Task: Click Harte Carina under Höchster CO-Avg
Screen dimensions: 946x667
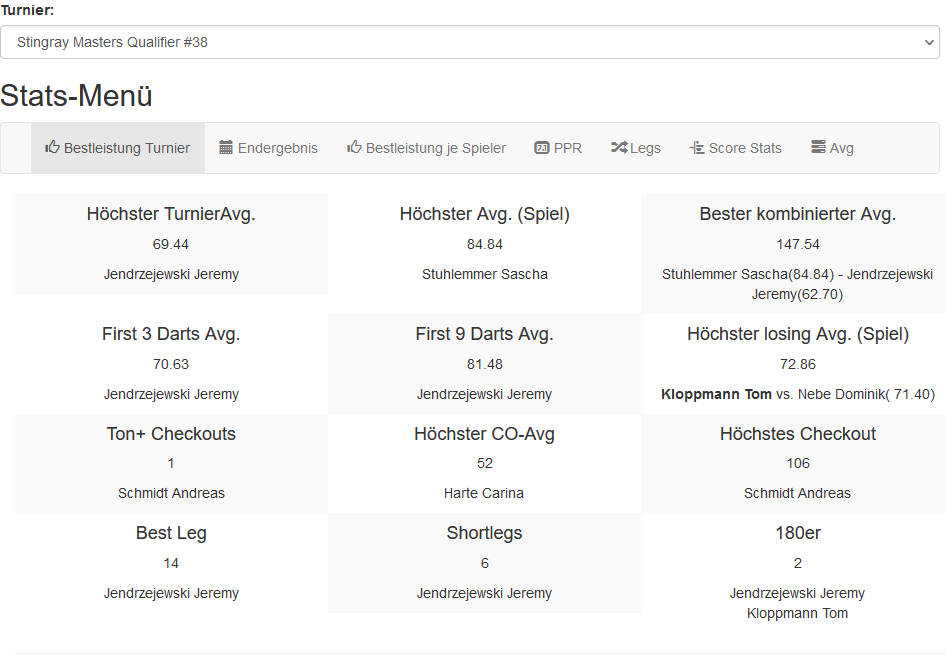Action: pos(484,493)
